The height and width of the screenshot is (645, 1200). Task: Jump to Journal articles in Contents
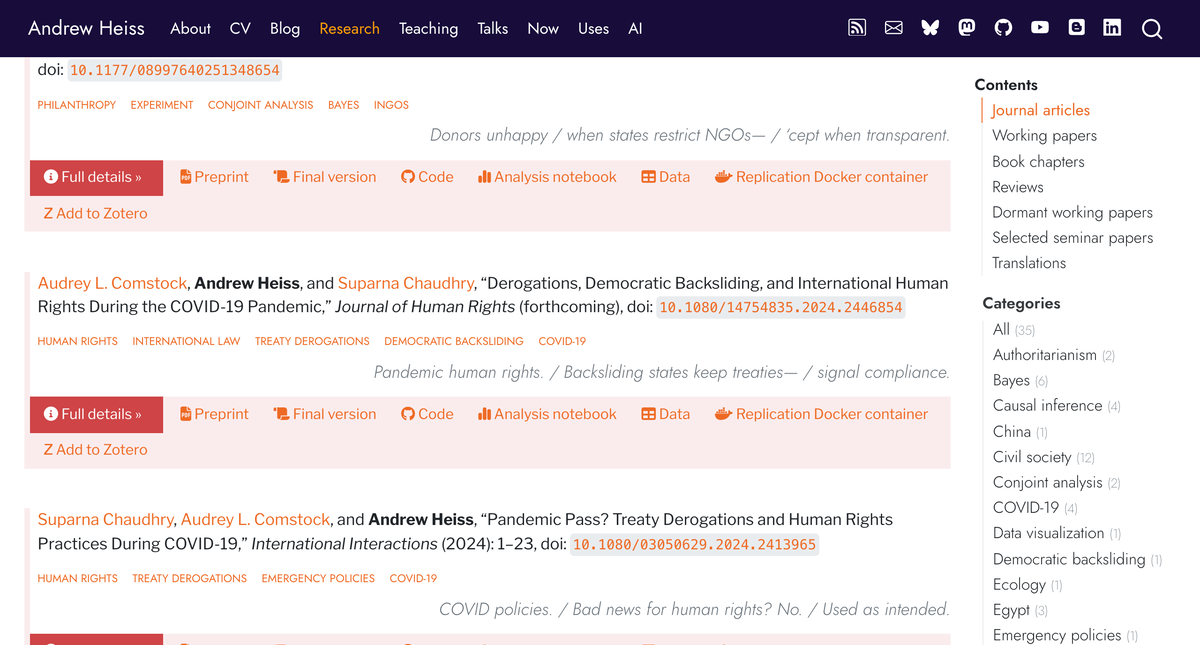1041,110
